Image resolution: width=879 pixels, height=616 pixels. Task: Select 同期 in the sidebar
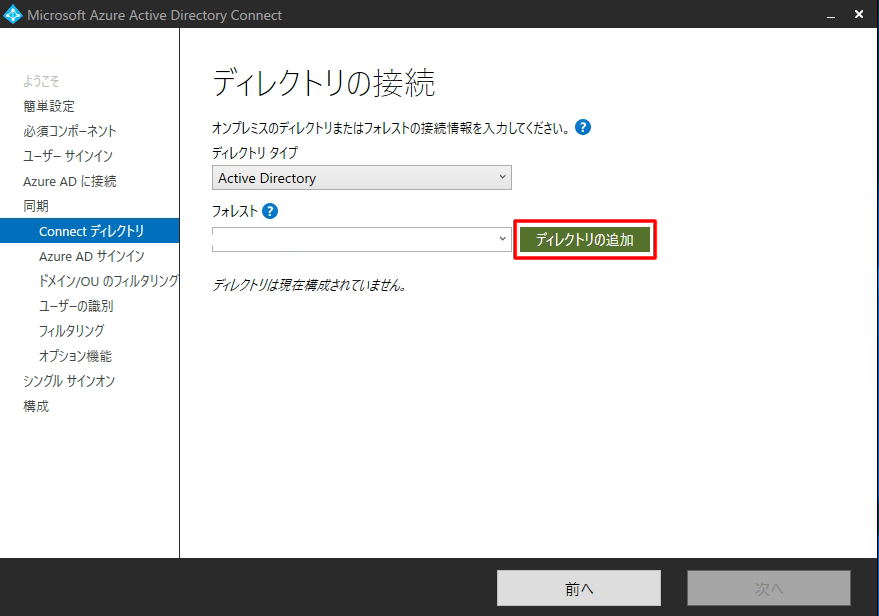(36, 206)
